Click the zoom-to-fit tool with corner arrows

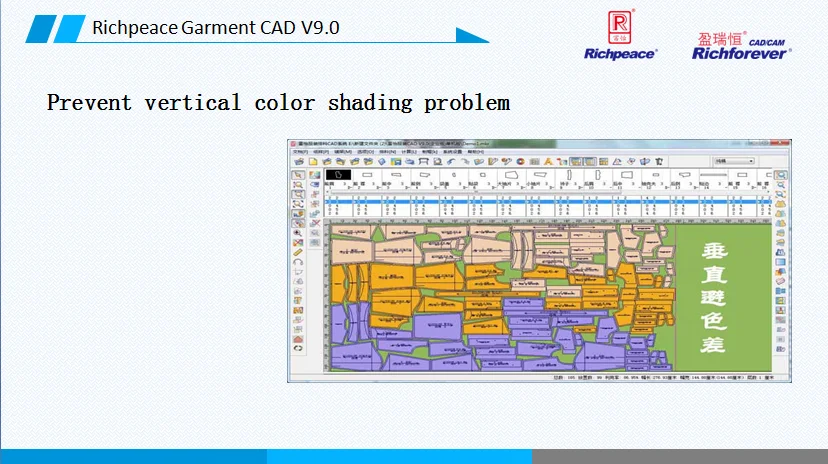tap(298, 204)
